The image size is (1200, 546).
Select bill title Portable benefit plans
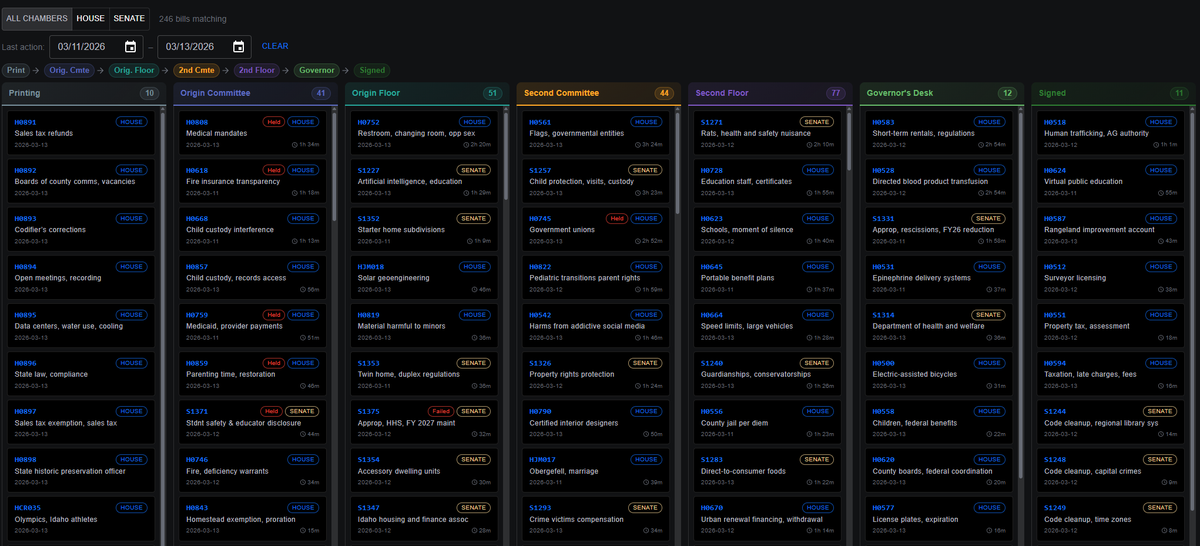coord(738,277)
